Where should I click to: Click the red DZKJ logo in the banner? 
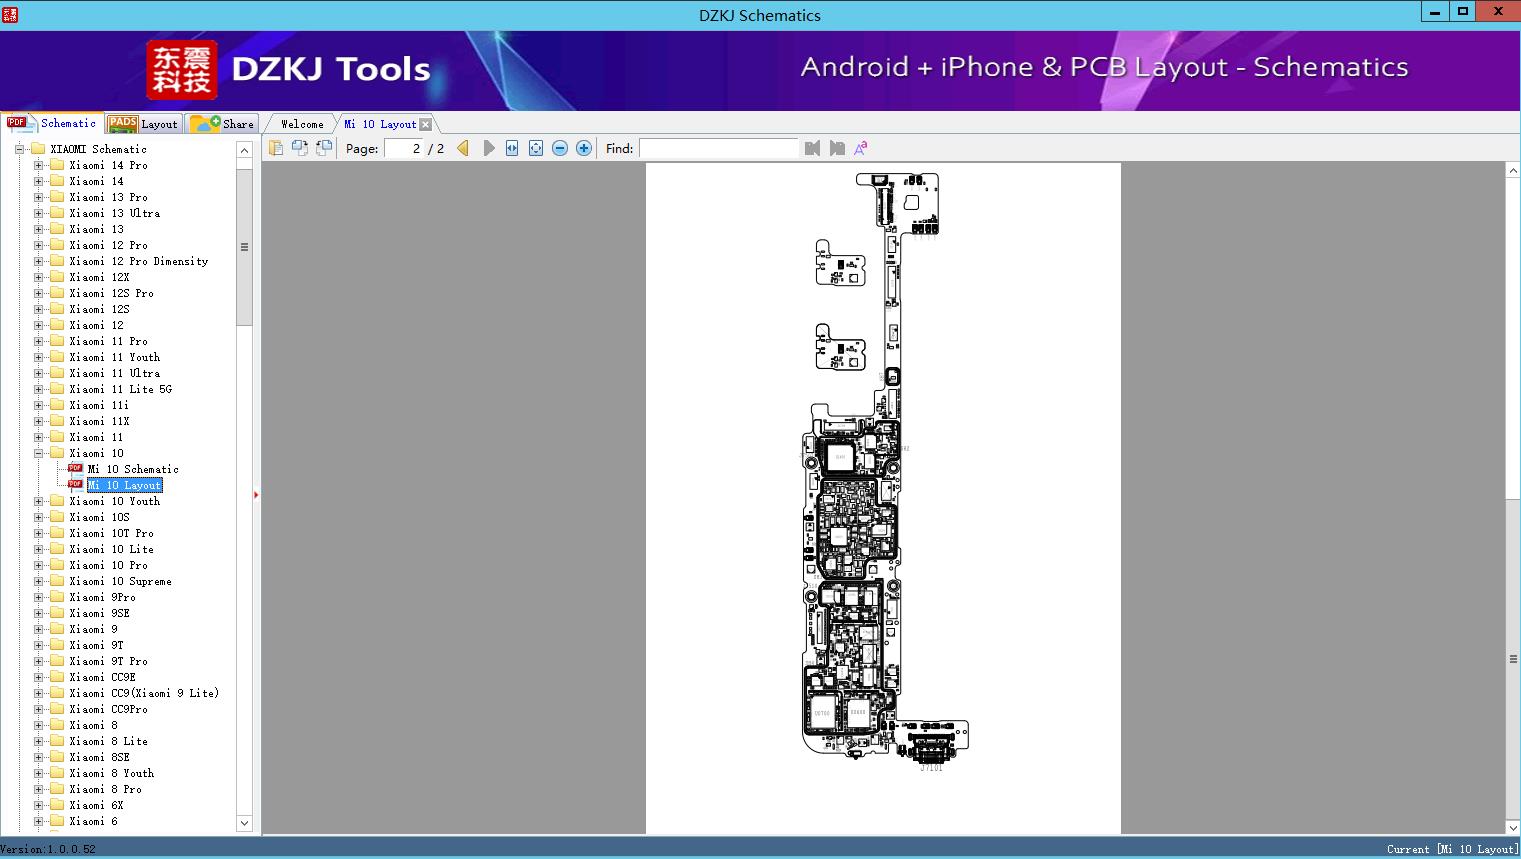[181, 69]
